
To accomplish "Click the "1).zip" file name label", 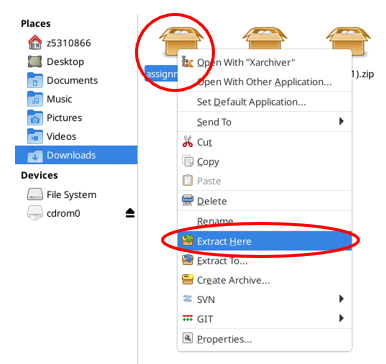I will click(x=363, y=74).
